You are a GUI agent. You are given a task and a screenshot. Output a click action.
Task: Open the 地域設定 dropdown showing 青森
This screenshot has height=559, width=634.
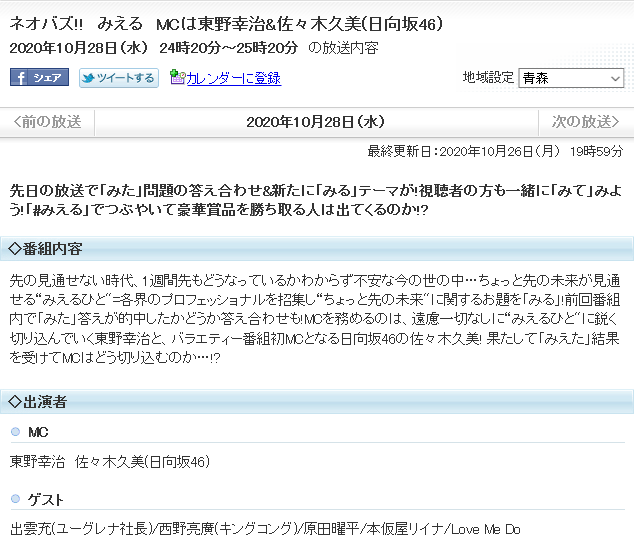tap(571, 78)
